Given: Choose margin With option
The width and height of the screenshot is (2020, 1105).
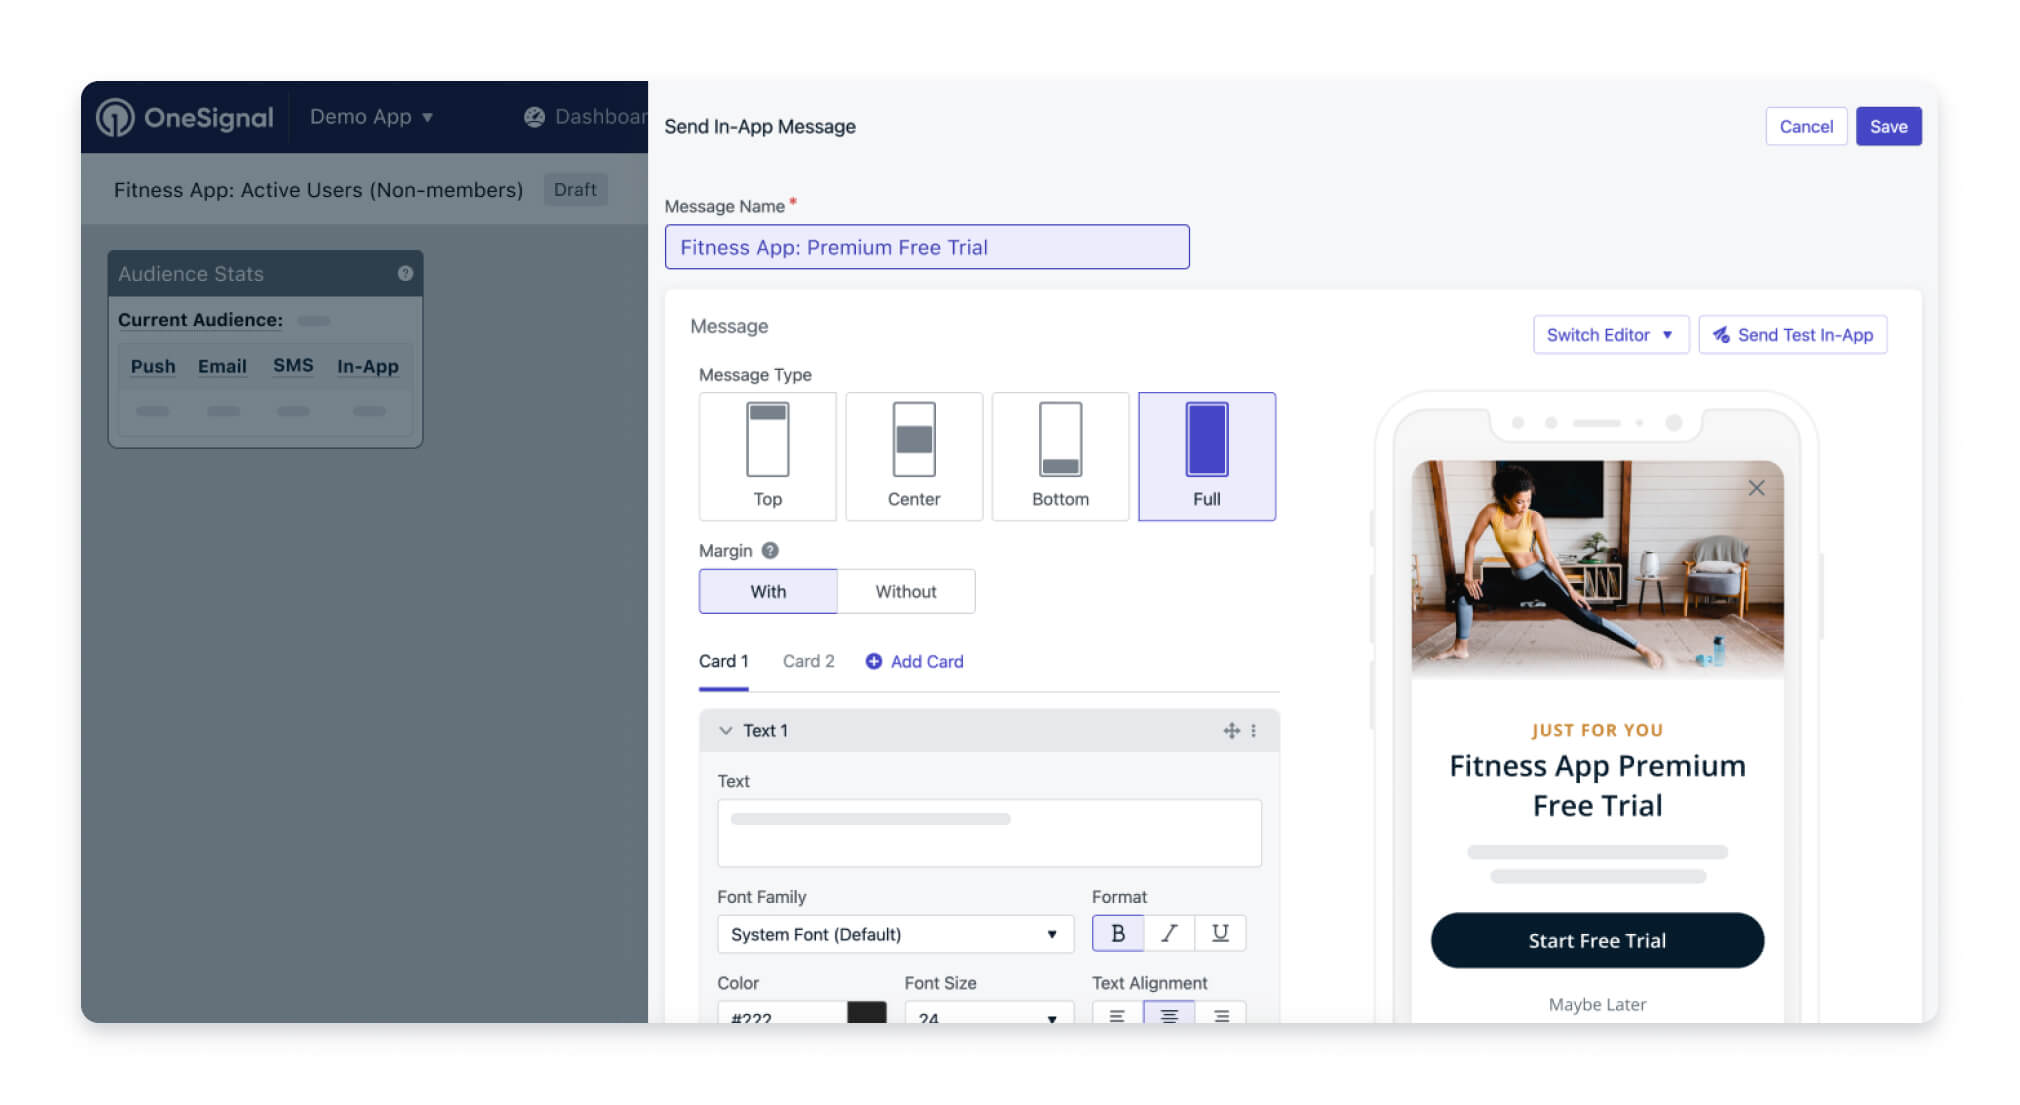Looking at the screenshot, I should coord(768,591).
